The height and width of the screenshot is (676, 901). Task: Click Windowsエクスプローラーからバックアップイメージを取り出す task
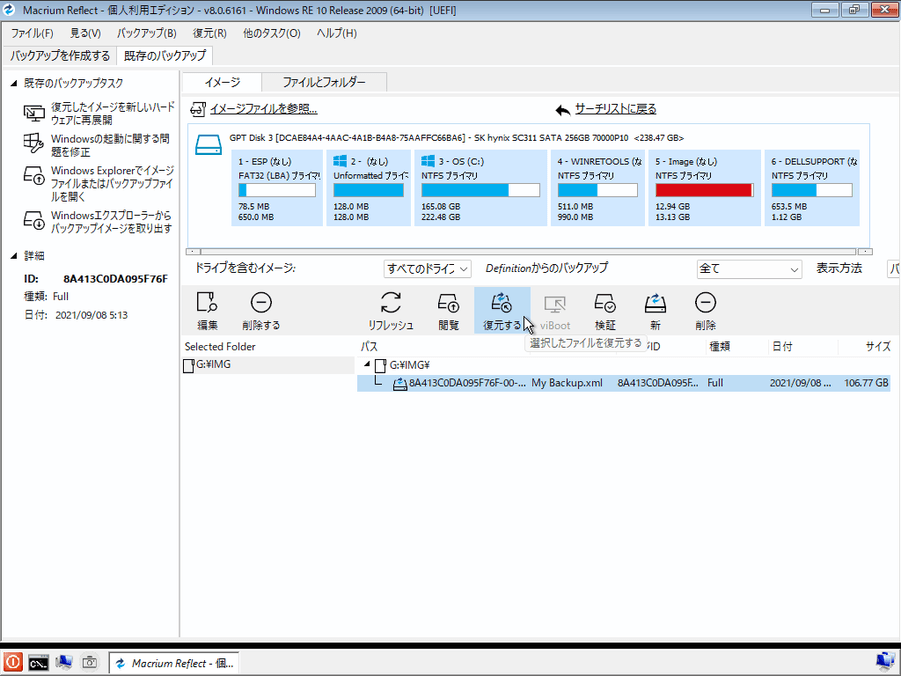[x=111, y=222]
